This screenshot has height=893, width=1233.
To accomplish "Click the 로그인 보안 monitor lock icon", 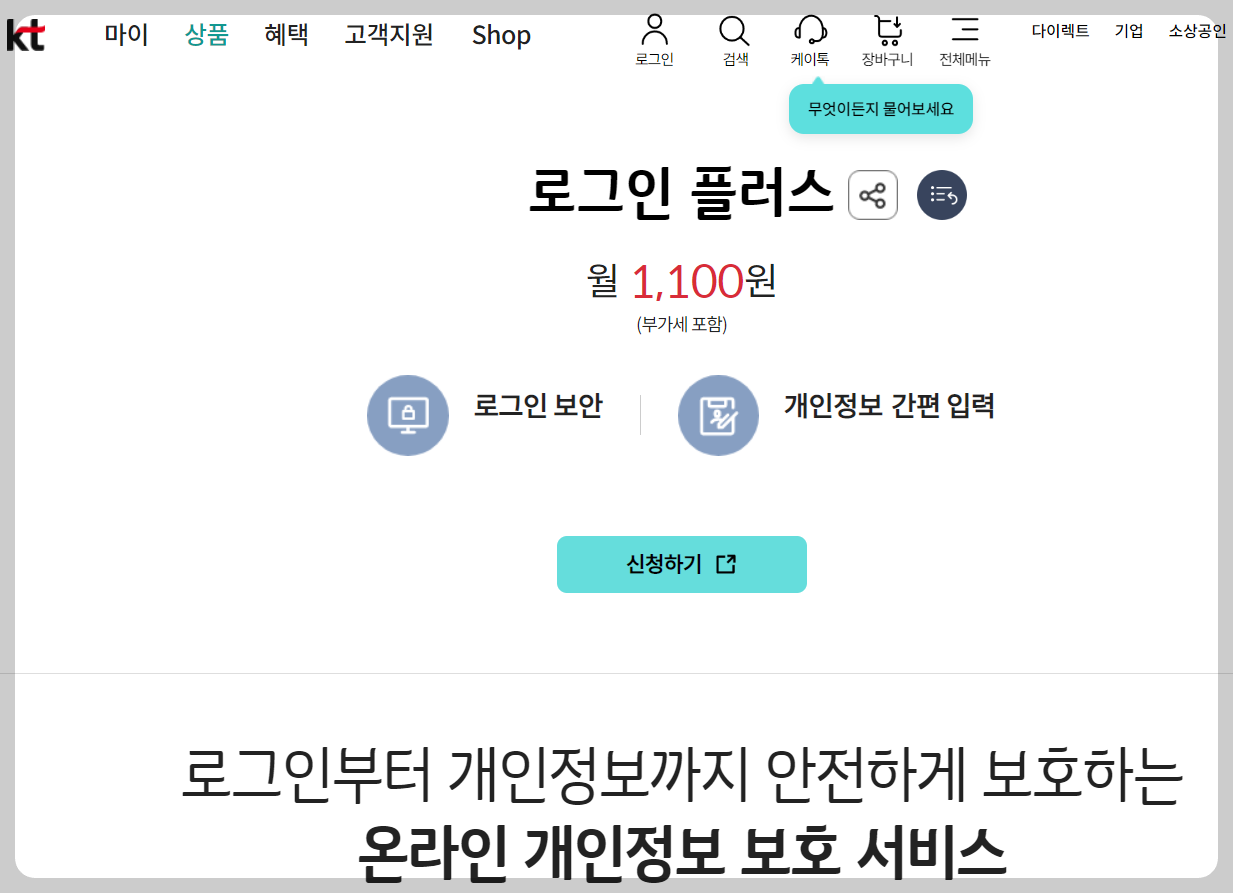I will (x=408, y=415).
